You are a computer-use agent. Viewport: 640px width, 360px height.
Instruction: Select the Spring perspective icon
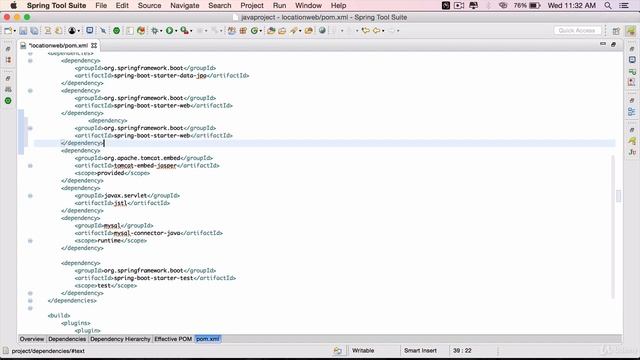coord(631,31)
